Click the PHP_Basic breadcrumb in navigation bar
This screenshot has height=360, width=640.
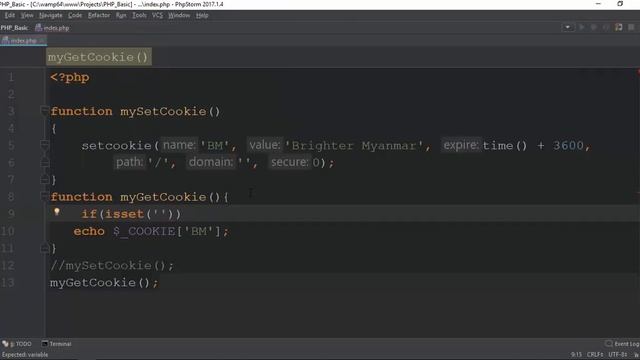[14, 28]
